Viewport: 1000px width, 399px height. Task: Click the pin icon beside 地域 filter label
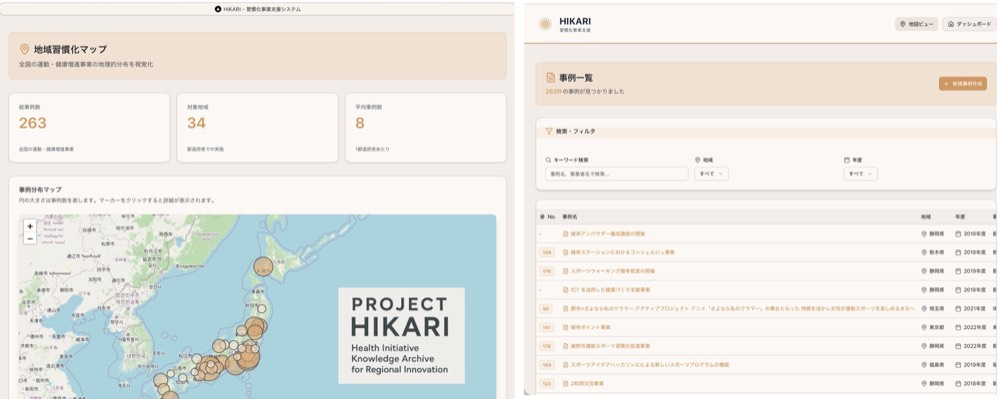(697, 160)
